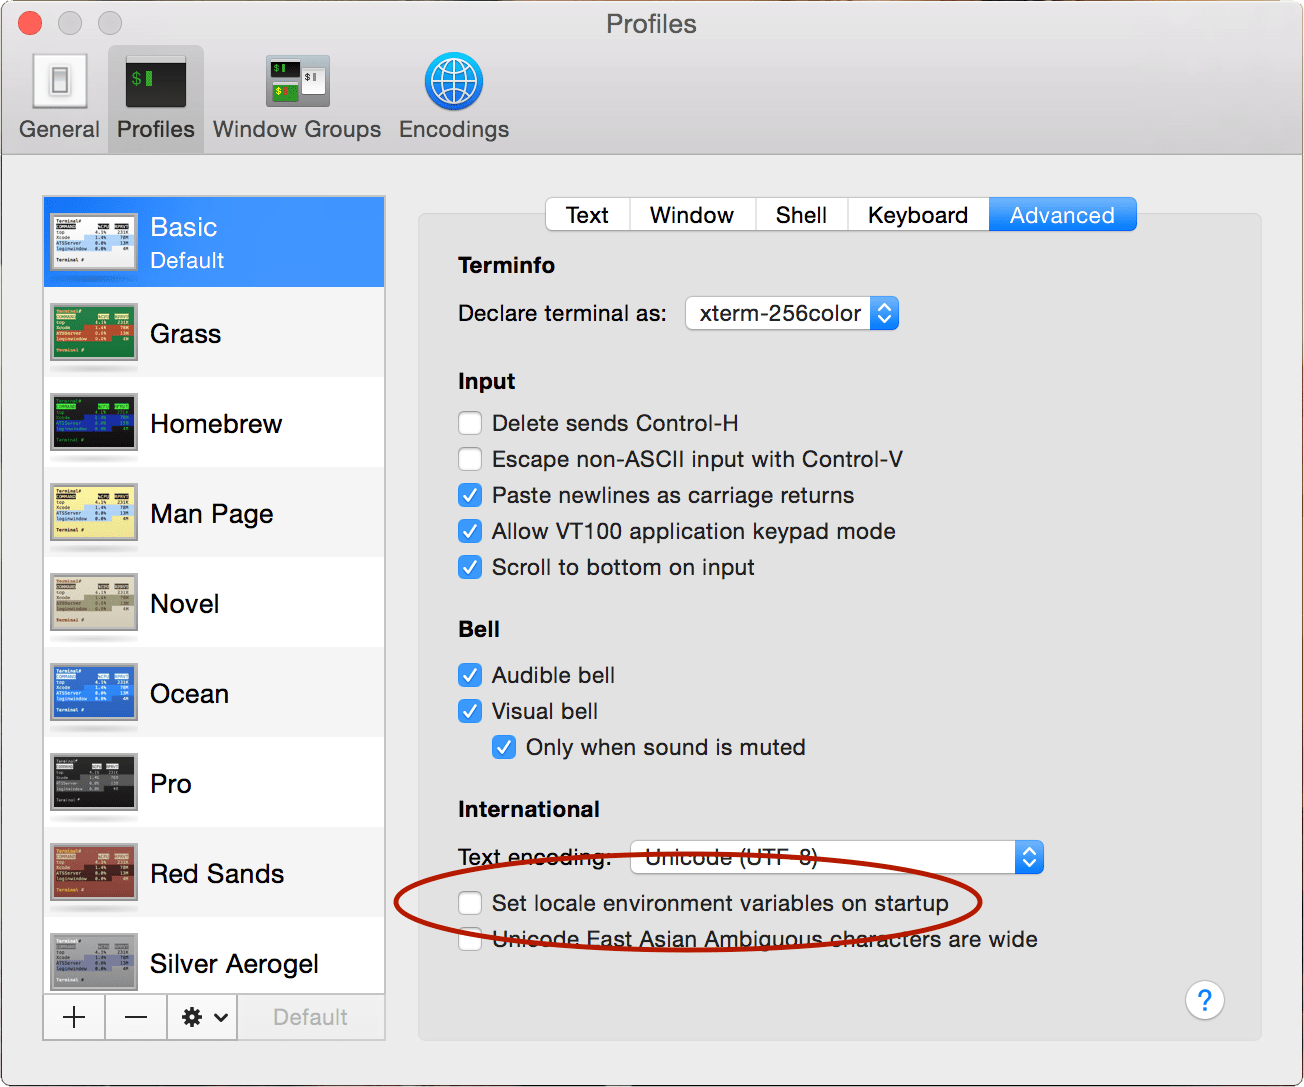
Task: Select the Profiles toolbar icon
Action: (x=155, y=97)
